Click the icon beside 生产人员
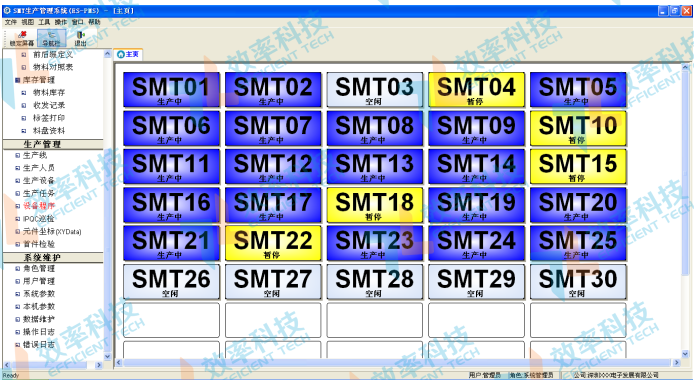This screenshot has height=380, width=694. pos(18,168)
